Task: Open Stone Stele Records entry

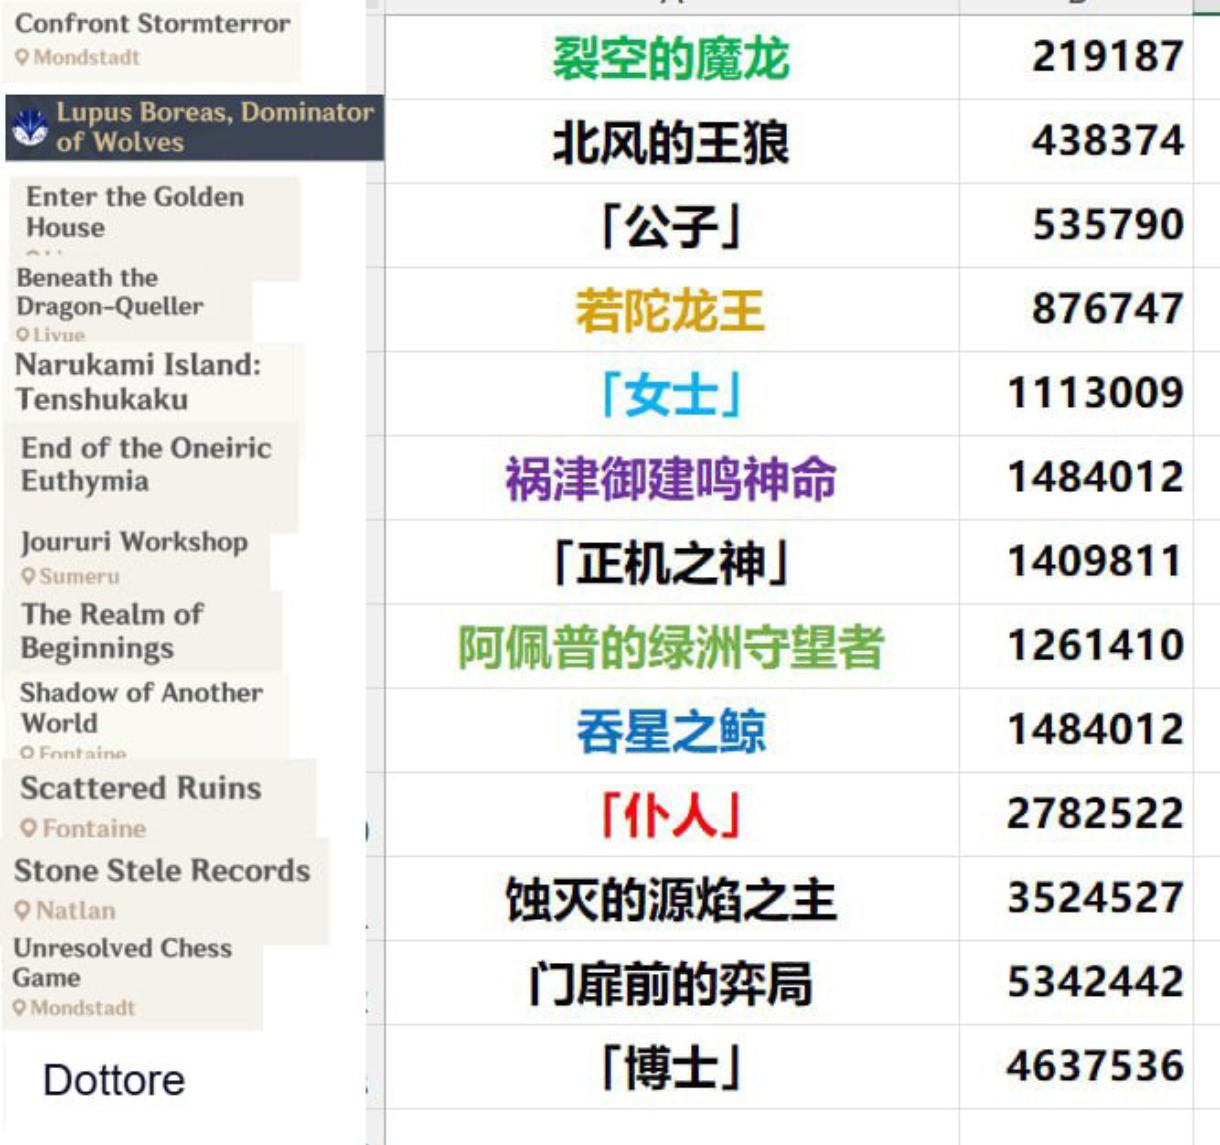Action: (165, 889)
